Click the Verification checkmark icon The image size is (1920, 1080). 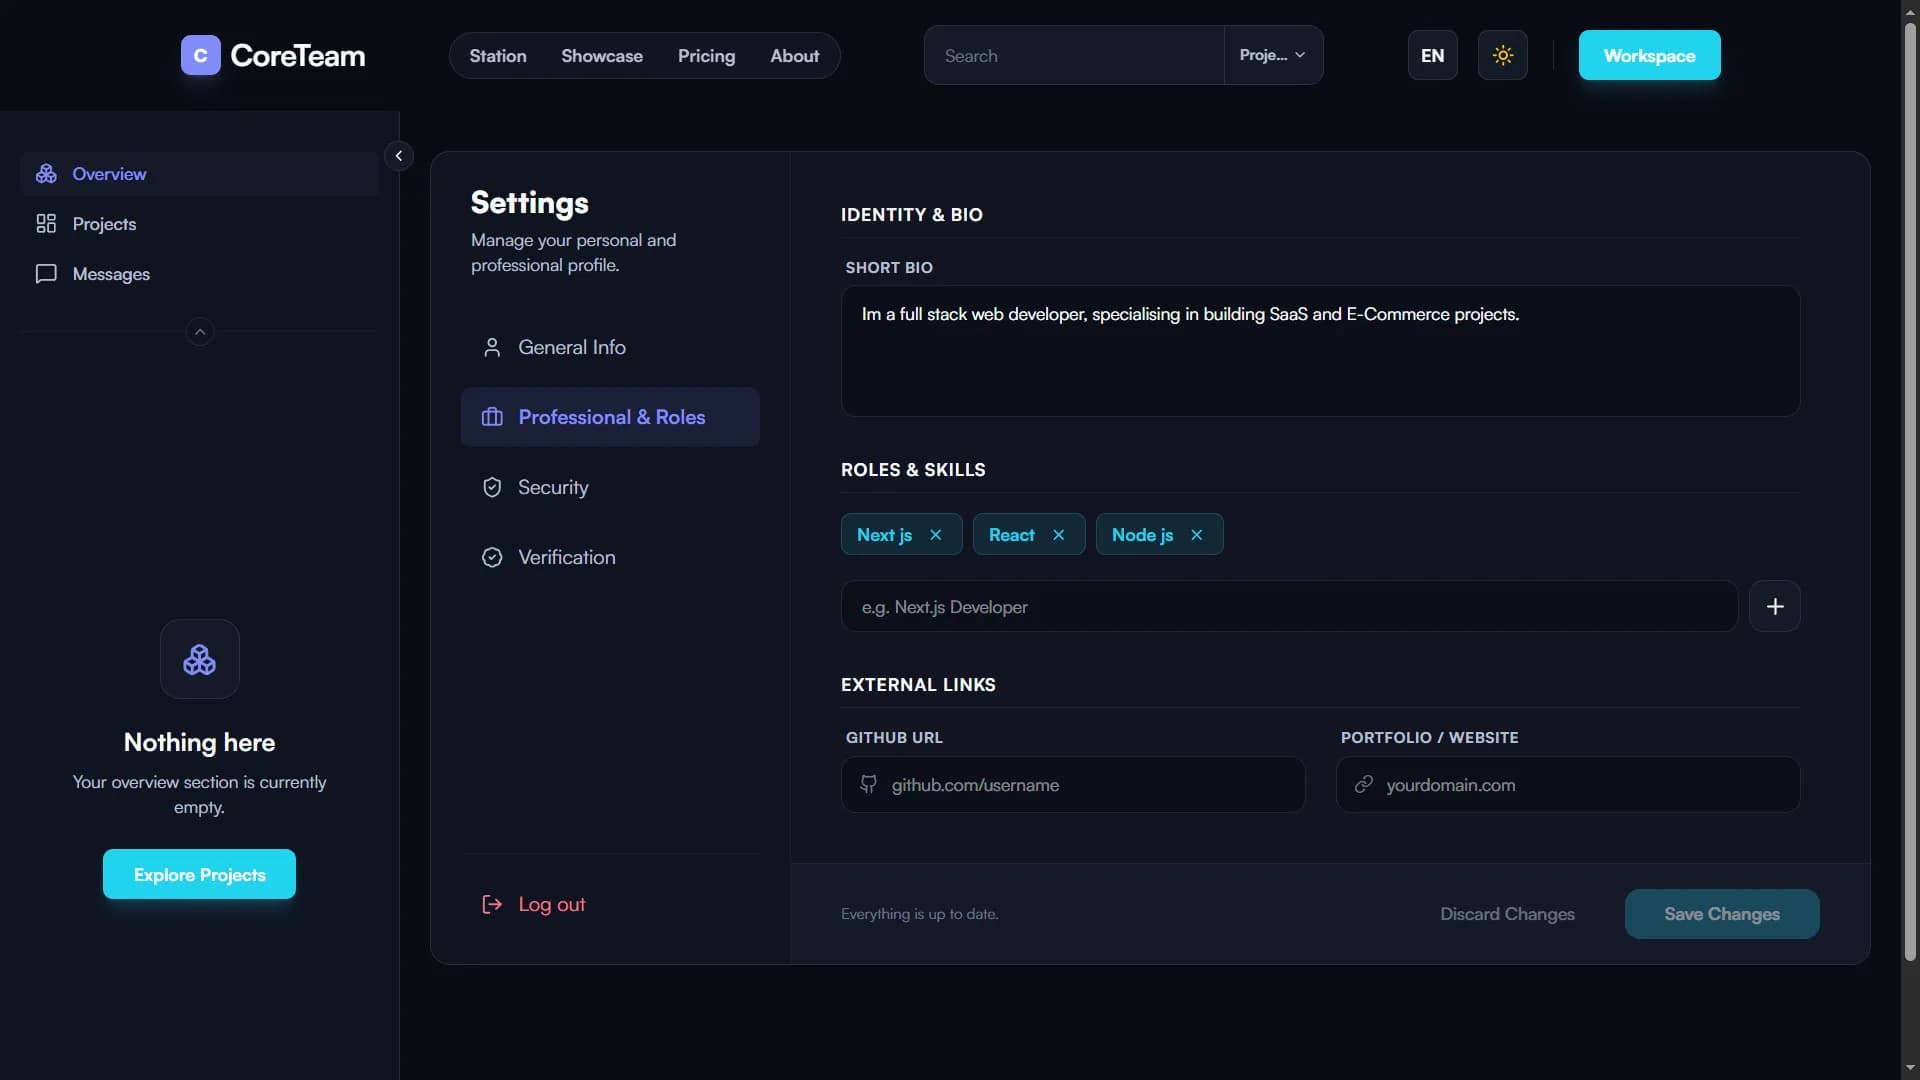pos(492,557)
